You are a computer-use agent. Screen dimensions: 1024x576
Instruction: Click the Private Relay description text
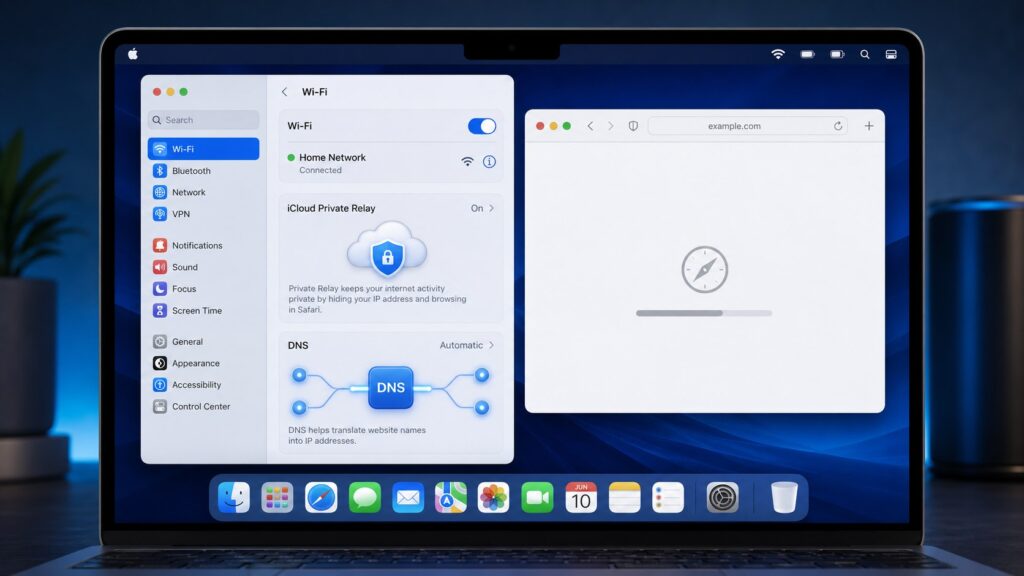tap(377, 299)
